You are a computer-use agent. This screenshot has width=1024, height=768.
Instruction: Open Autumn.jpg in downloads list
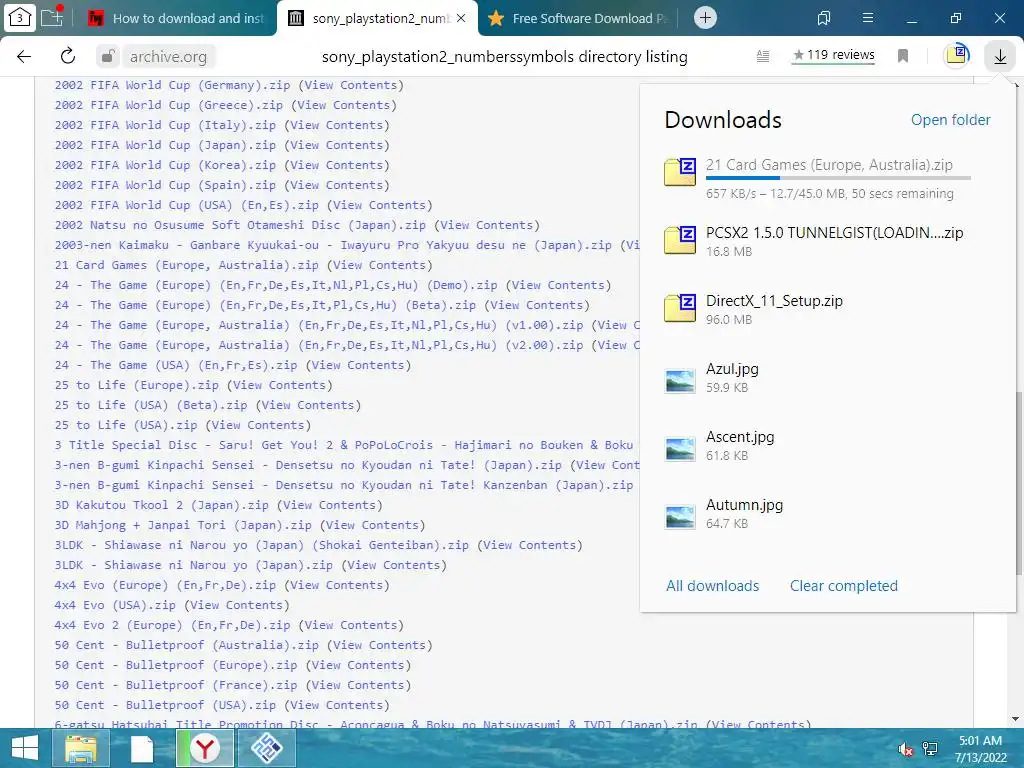click(x=744, y=504)
